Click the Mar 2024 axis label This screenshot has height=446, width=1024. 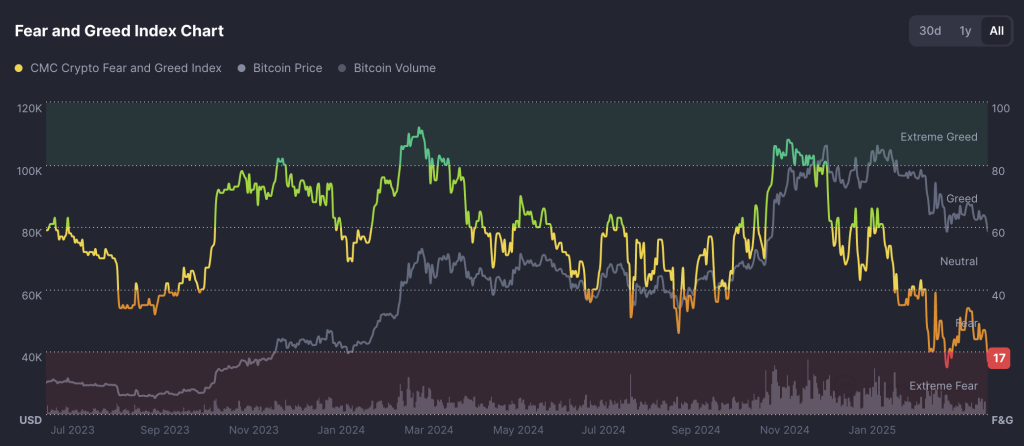click(429, 430)
